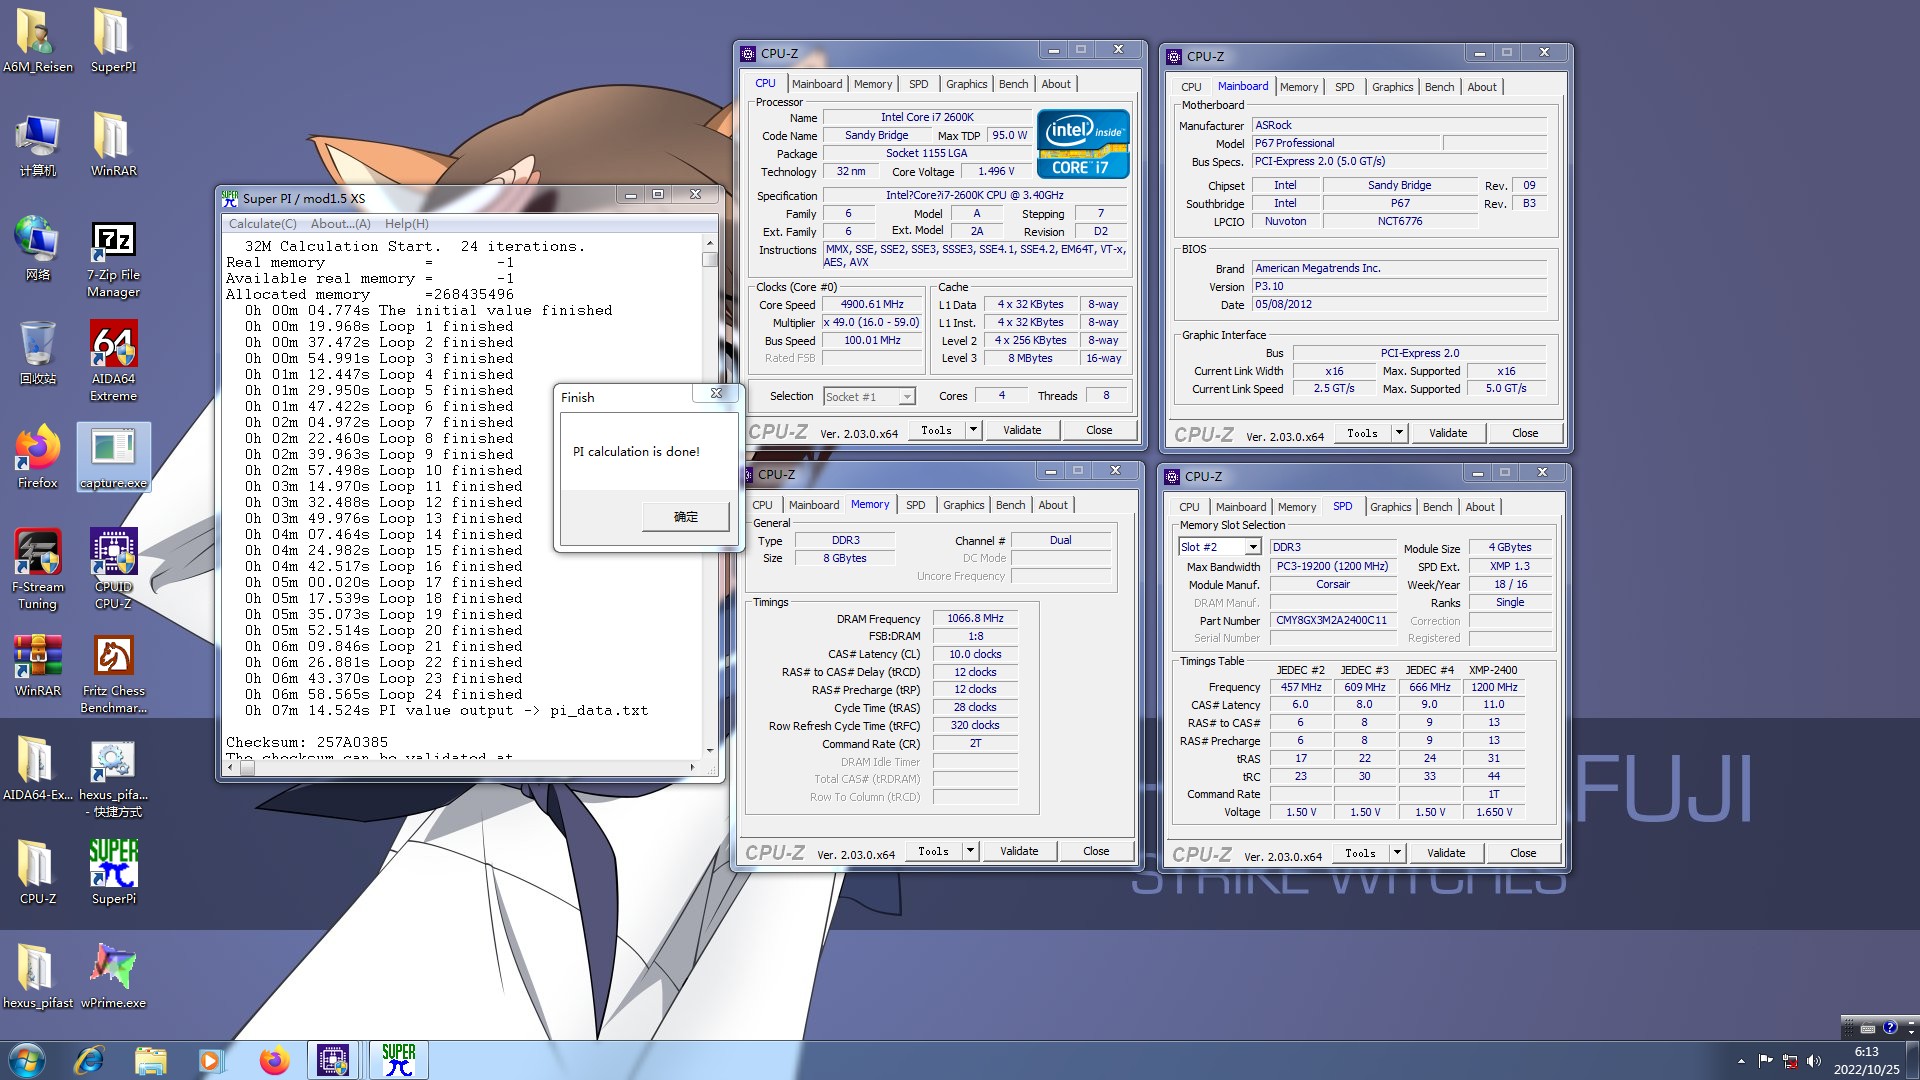Open Tools dropdown arrow in CPU tab window
Image resolution: width=1920 pixels, height=1080 pixels.
pyautogui.click(x=973, y=430)
